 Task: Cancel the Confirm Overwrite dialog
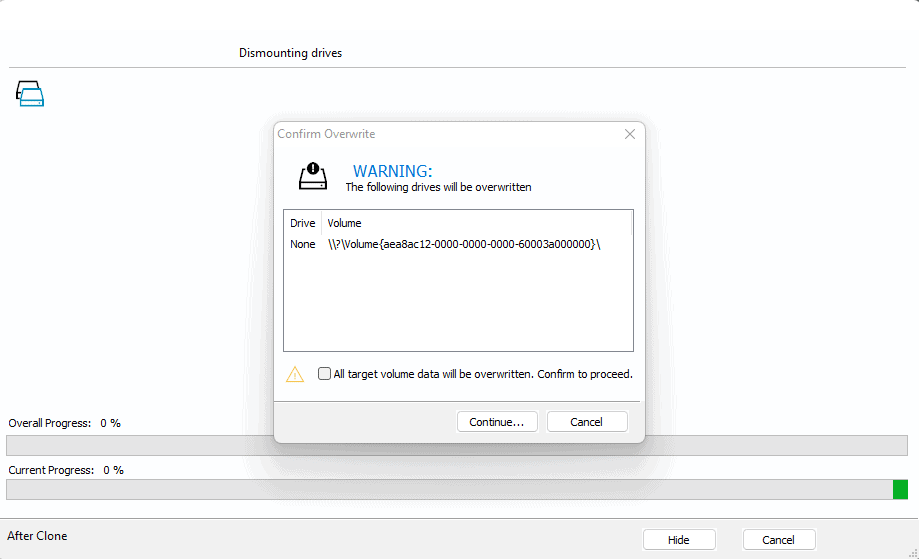coord(587,422)
